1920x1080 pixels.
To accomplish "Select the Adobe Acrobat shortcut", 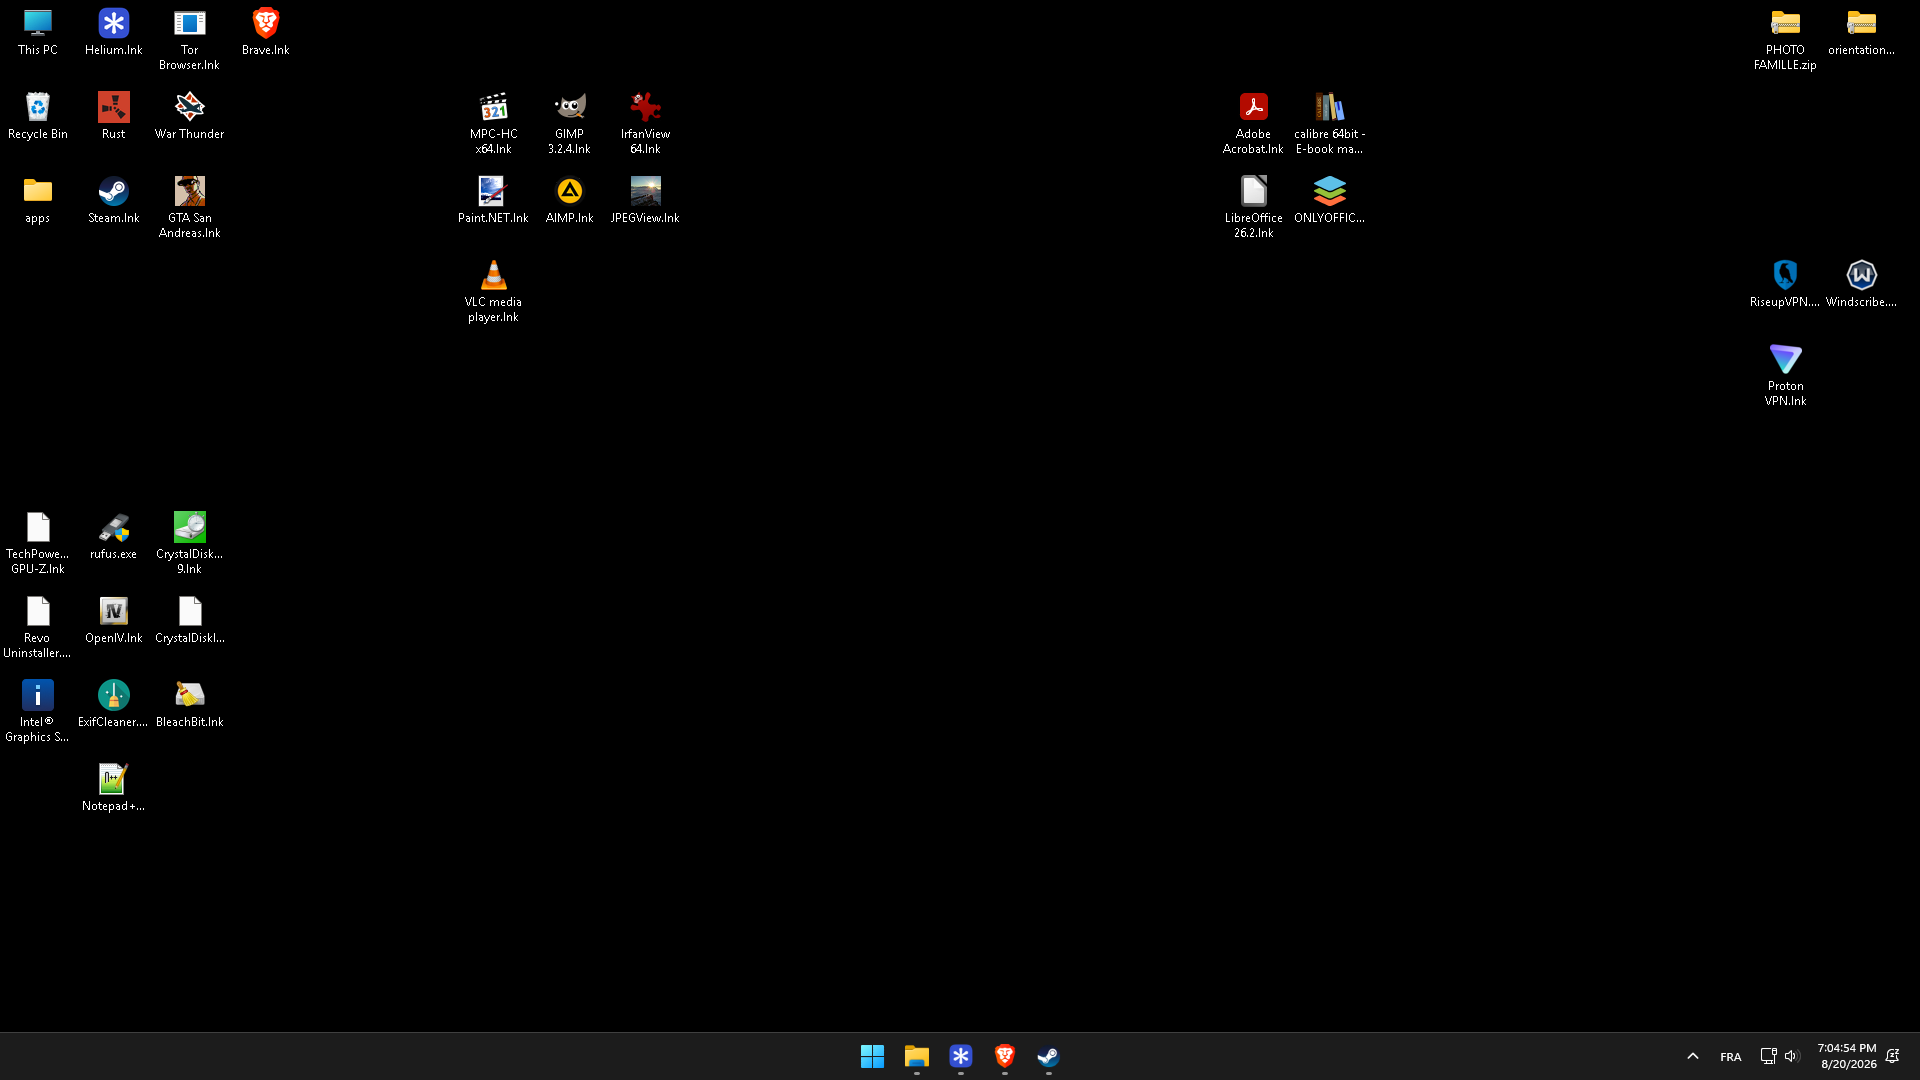I will point(1253,124).
